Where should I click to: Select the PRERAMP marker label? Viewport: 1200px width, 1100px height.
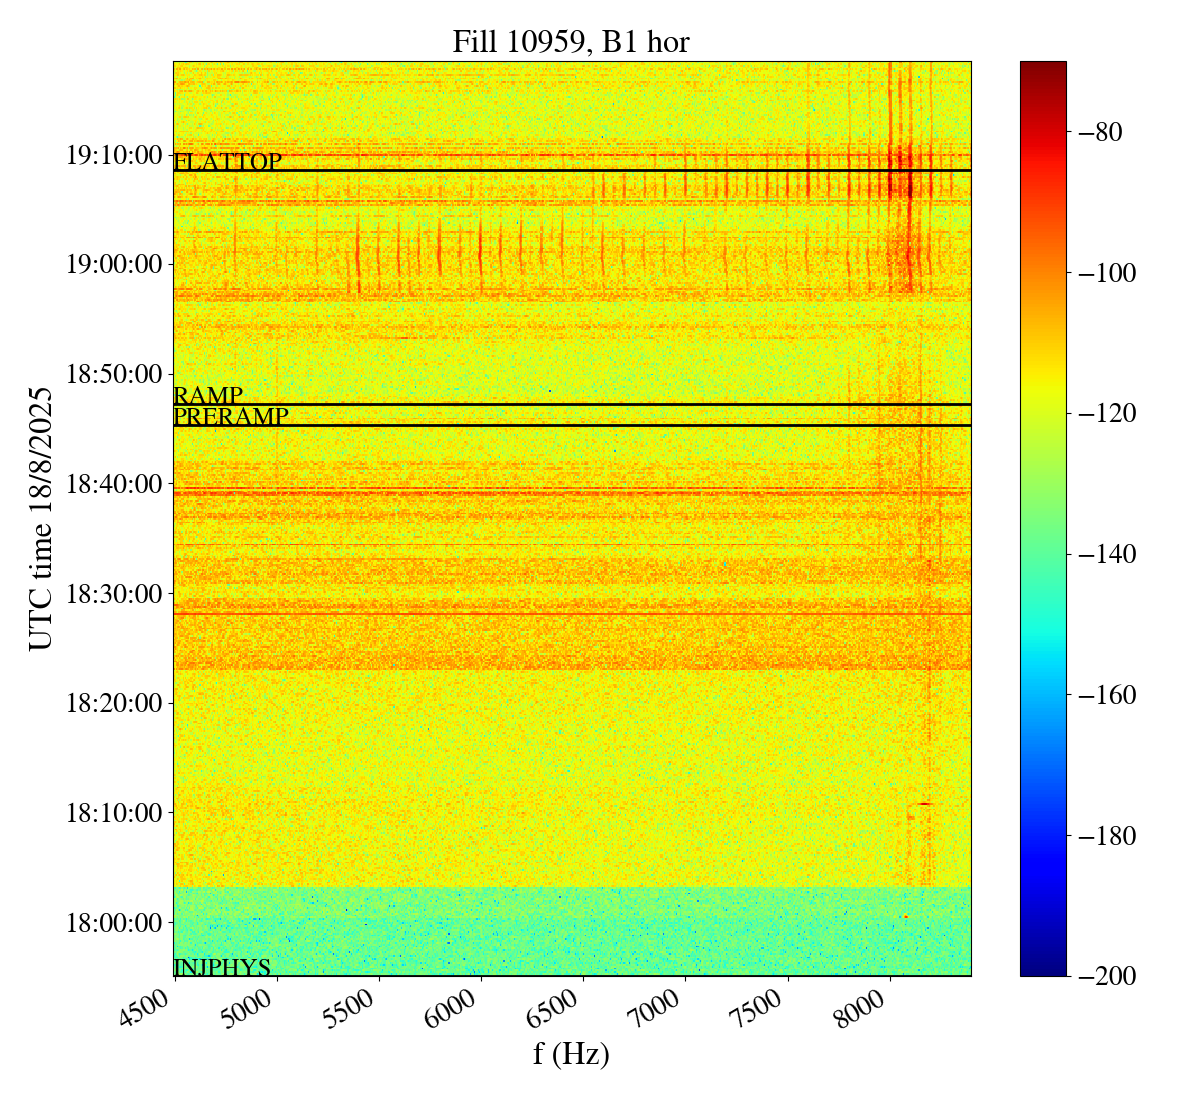[231, 417]
